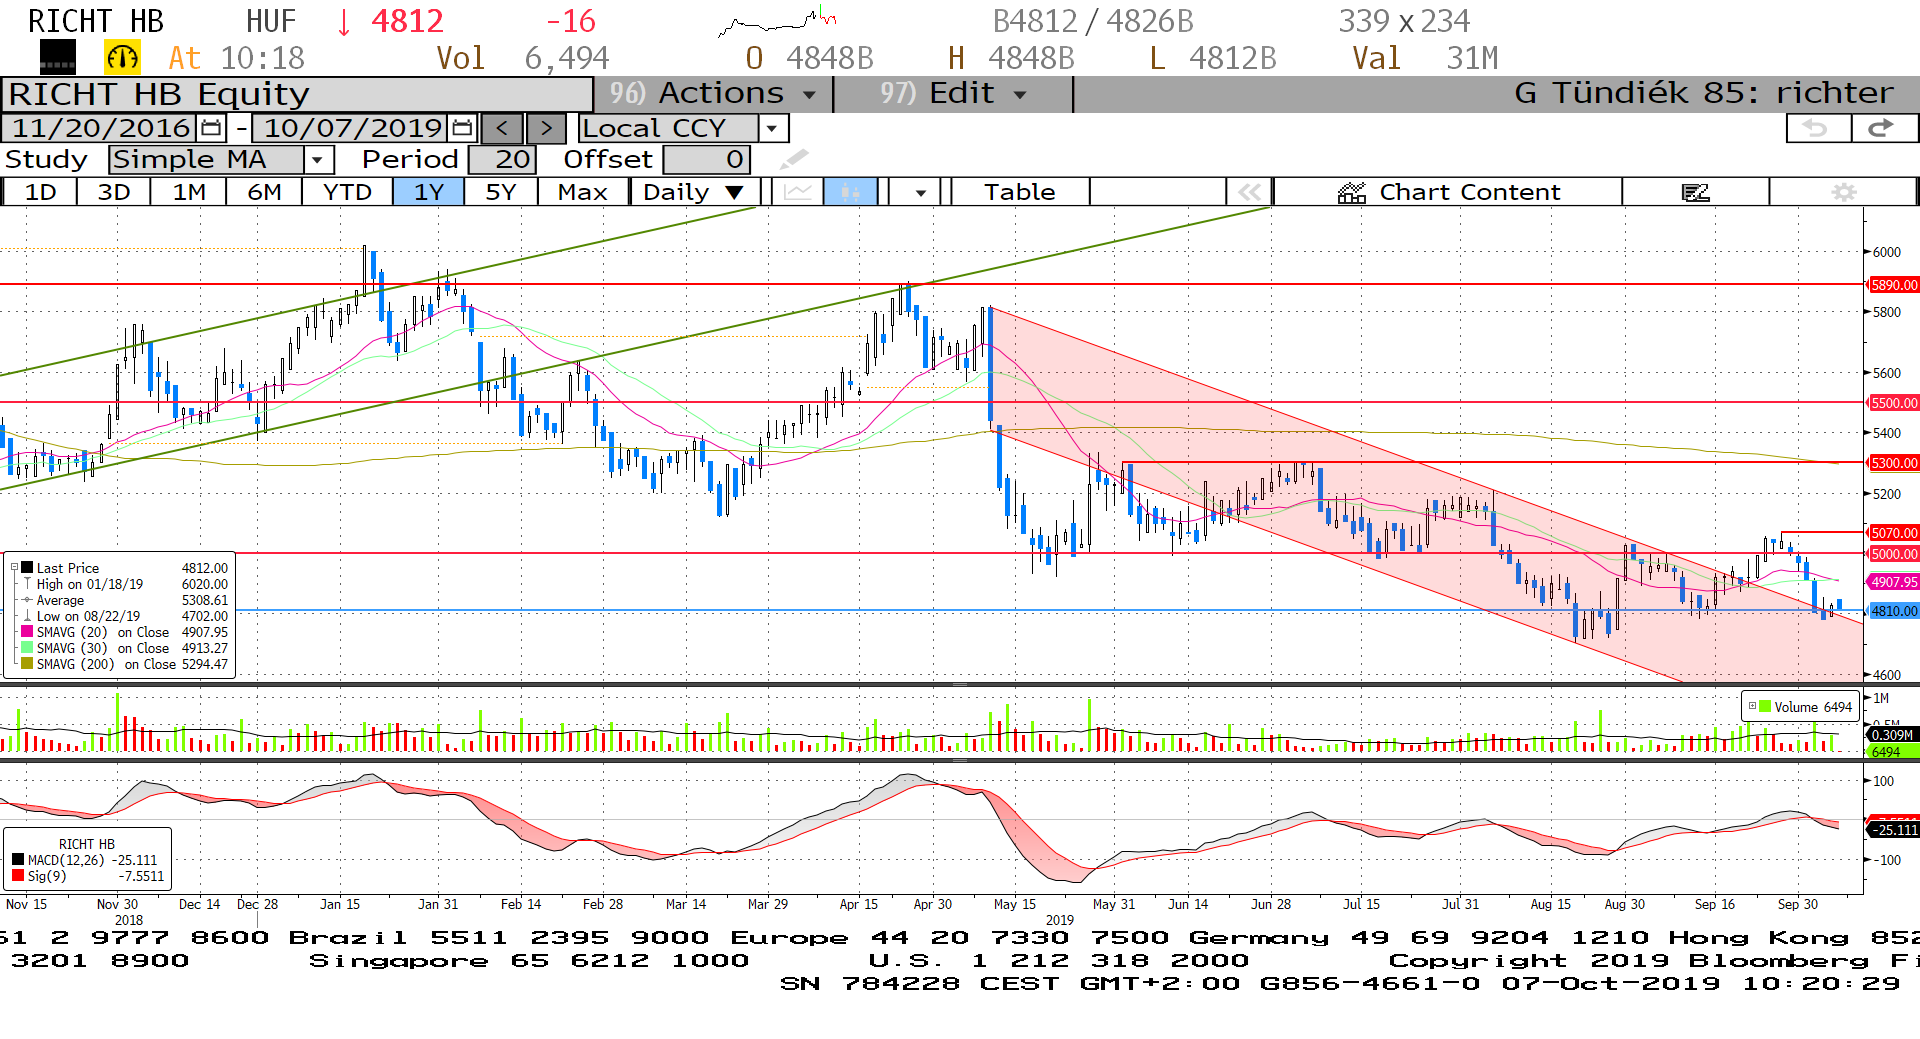Select the 1D range tab
The image size is (1920, 1039).
(x=40, y=191)
